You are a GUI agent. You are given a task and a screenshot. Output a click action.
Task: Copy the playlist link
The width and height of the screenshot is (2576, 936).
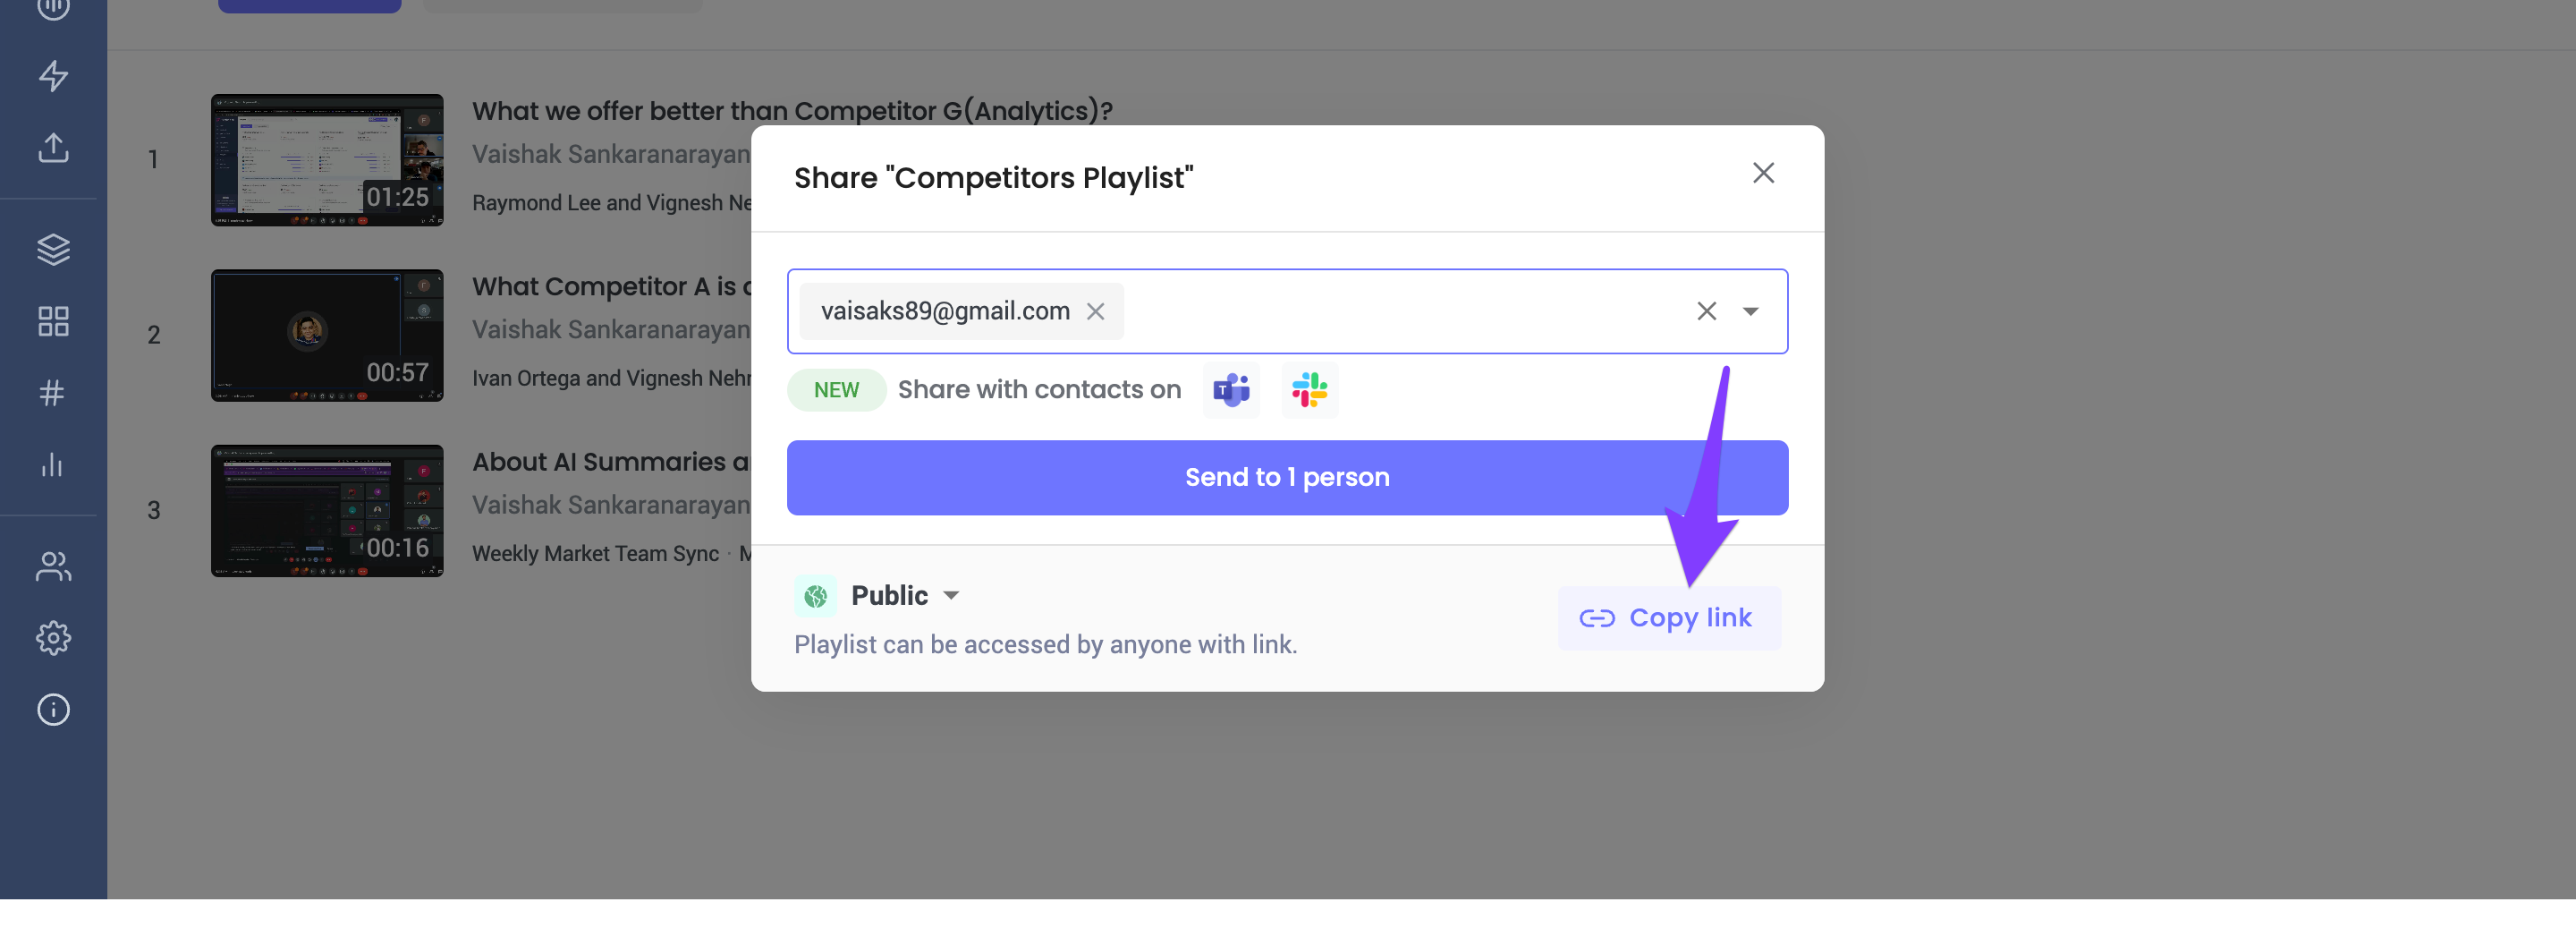pos(1669,619)
